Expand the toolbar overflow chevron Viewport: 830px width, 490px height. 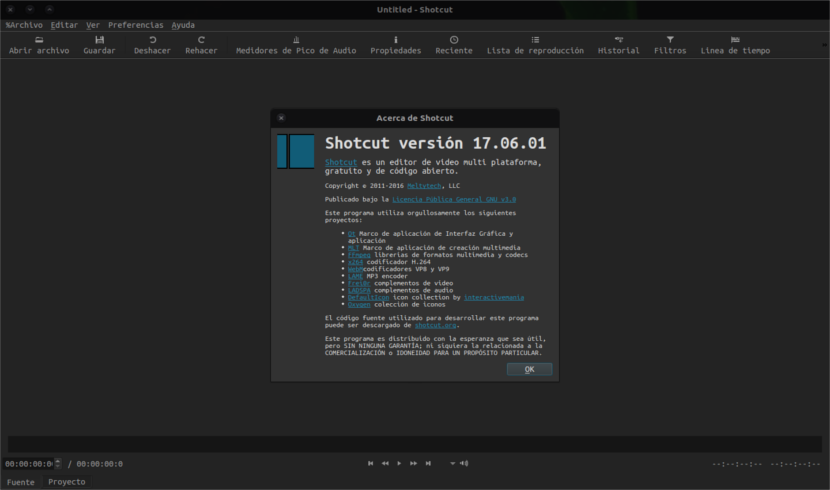[x=824, y=46]
